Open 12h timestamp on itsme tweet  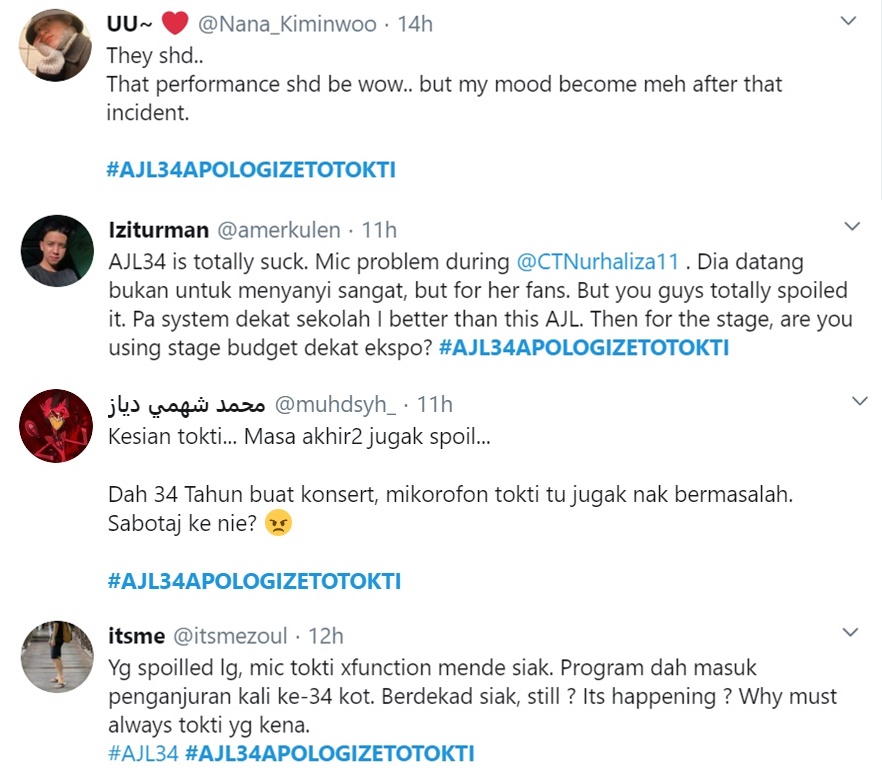pyautogui.click(x=326, y=636)
